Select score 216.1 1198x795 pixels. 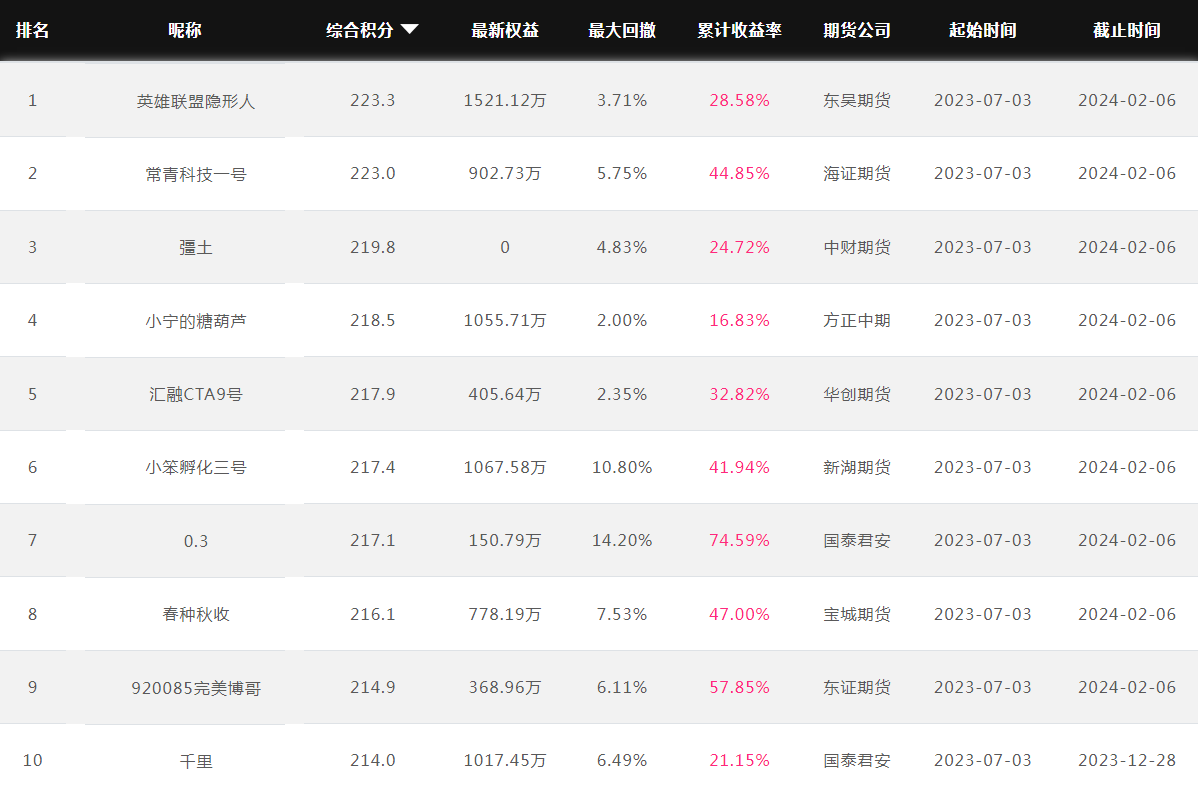point(373,614)
